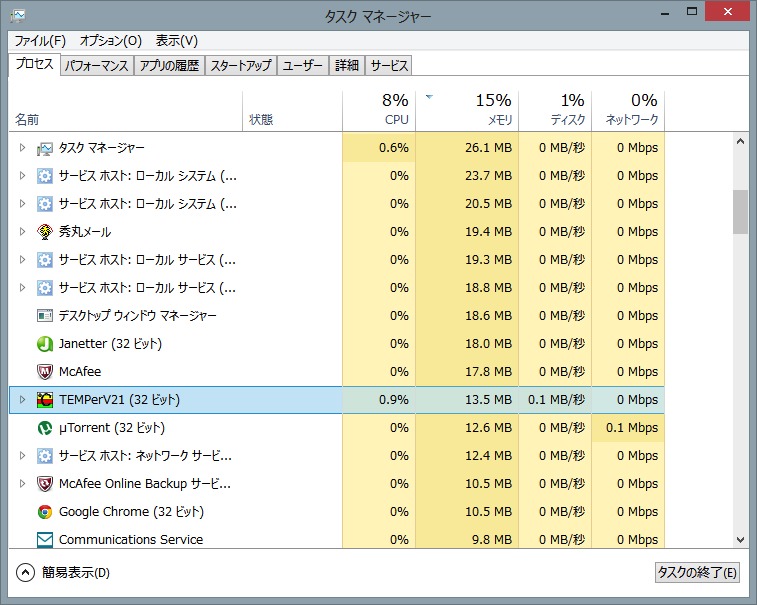Click the Janetter app icon

pyautogui.click(x=45, y=344)
